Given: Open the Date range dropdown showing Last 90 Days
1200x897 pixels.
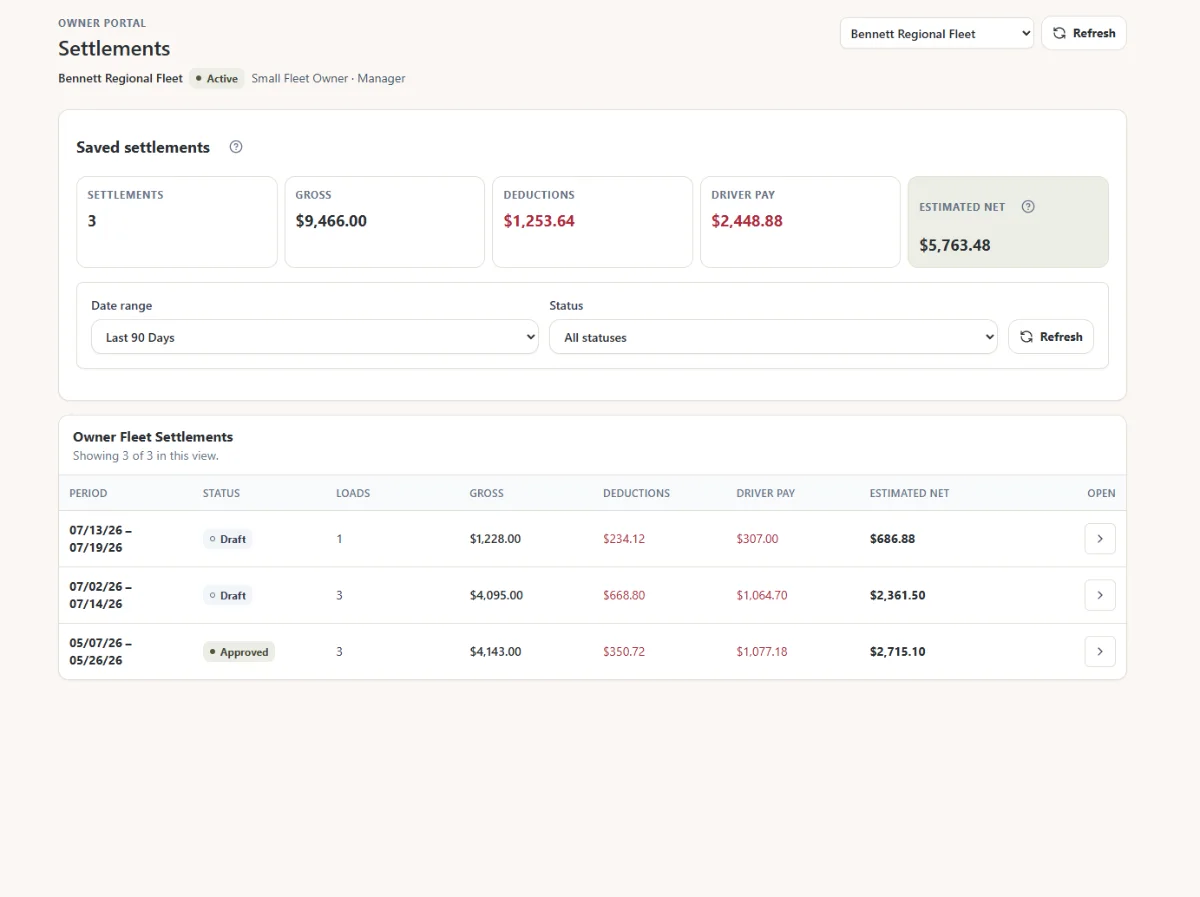Looking at the screenshot, I should point(315,337).
